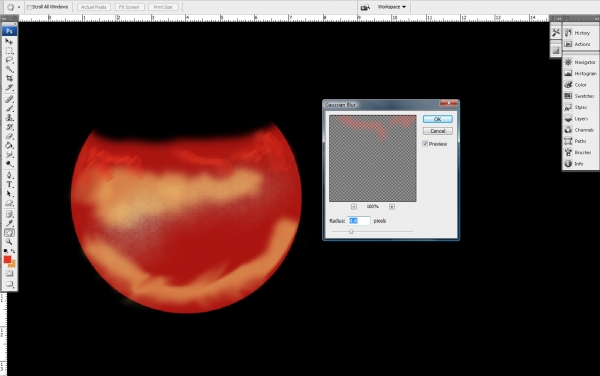This screenshot has height=376, width=600.
Task: Select the Crop tool
Action: coord(9,78)
